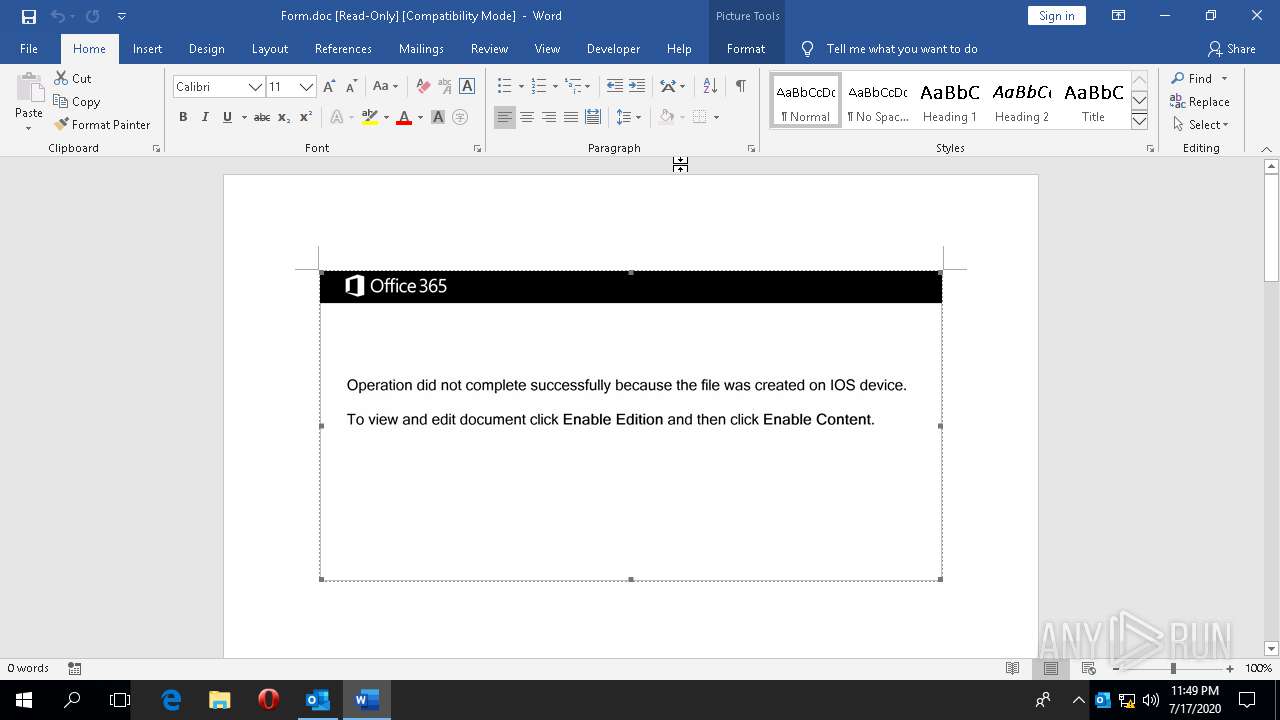This screenshot has height=720, width=1280.
Task: Open Ribbon Display Options
Action: coord(1119,16)
